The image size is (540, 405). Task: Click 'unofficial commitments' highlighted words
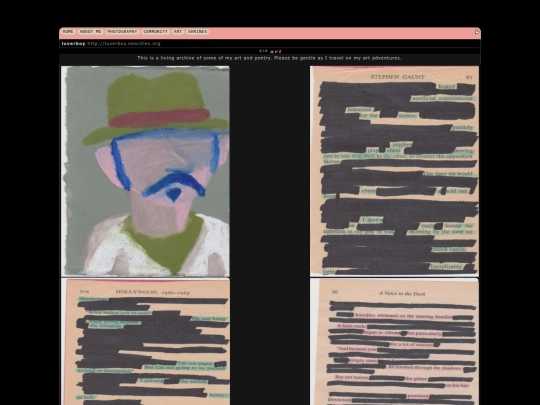point(443,98)
